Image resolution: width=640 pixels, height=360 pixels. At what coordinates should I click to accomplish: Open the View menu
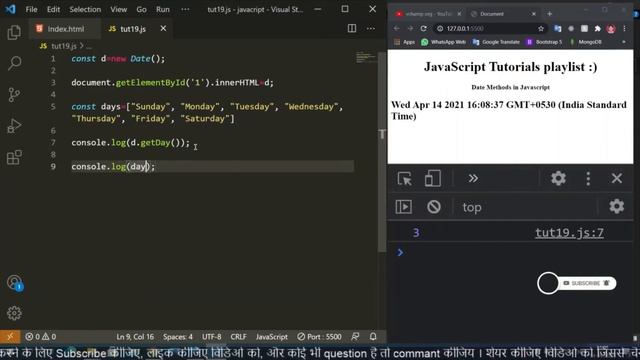tap(118, 9)
